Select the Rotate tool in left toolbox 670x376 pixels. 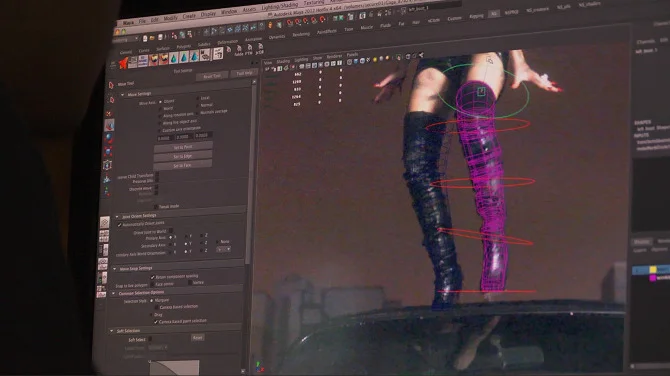coord(109,139)
